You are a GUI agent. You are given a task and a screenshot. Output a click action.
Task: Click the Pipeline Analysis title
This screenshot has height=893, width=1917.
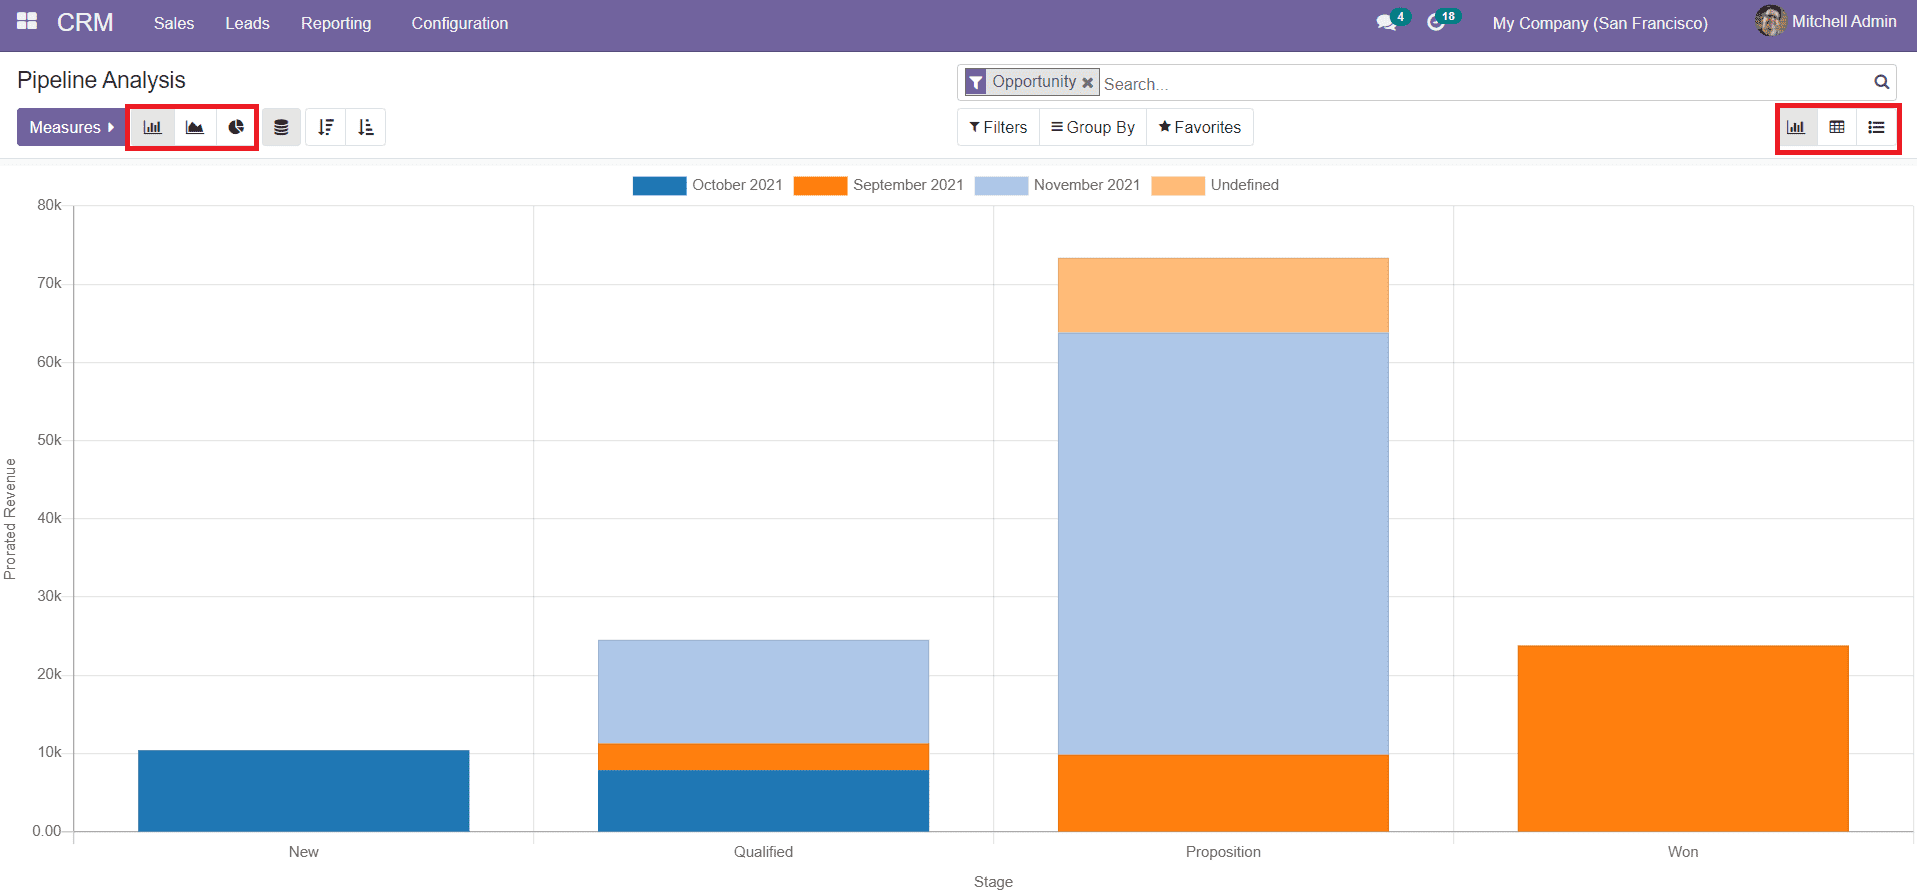click(x=101, y=80)
